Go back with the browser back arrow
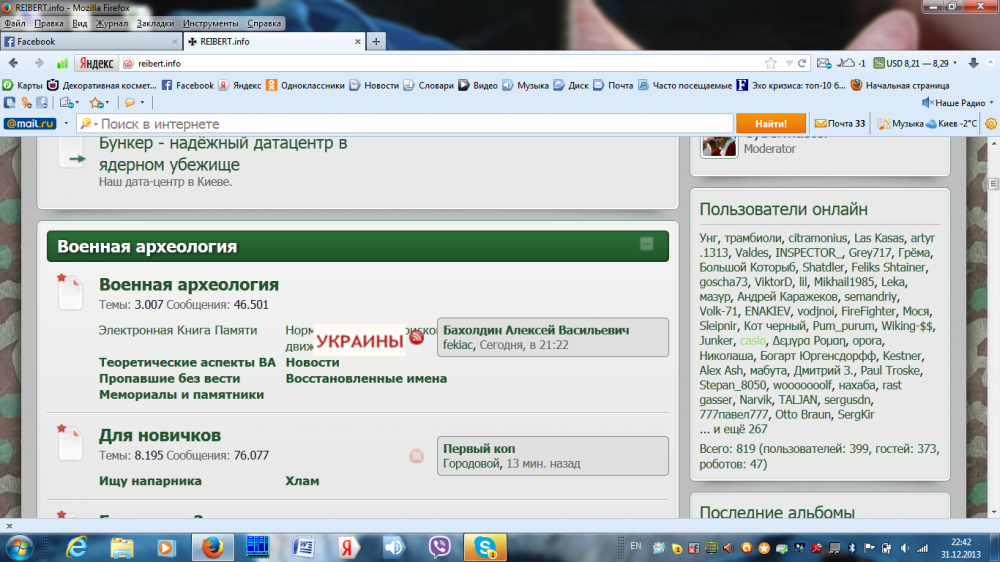This screenshot has width=1000, height=562. [13, 63]
